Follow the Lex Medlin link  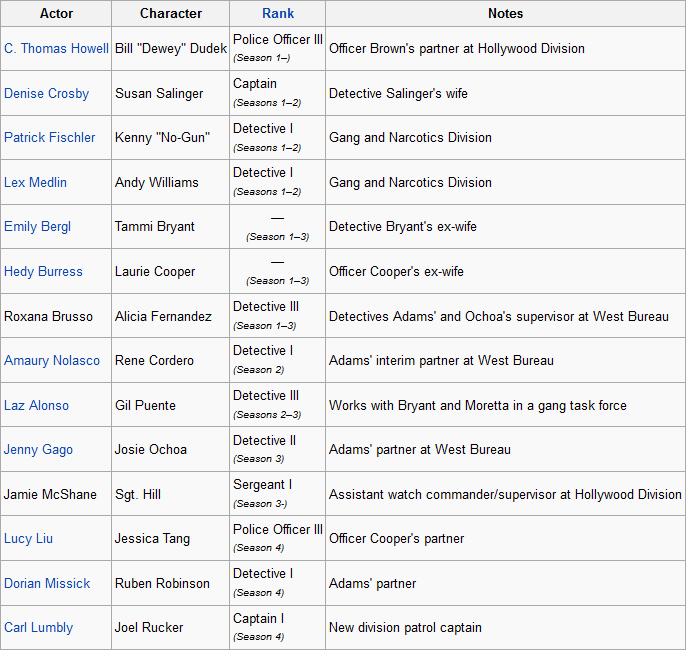(x=36, y=182)
